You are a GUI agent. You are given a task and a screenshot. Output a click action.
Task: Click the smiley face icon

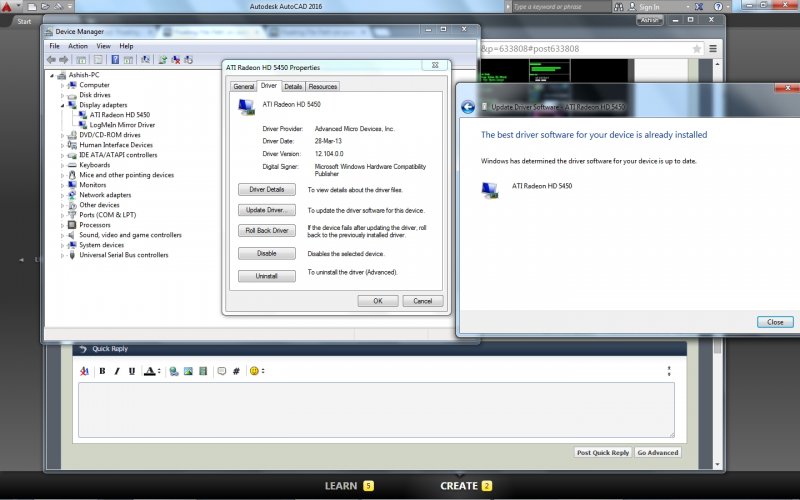click(254, 371)
